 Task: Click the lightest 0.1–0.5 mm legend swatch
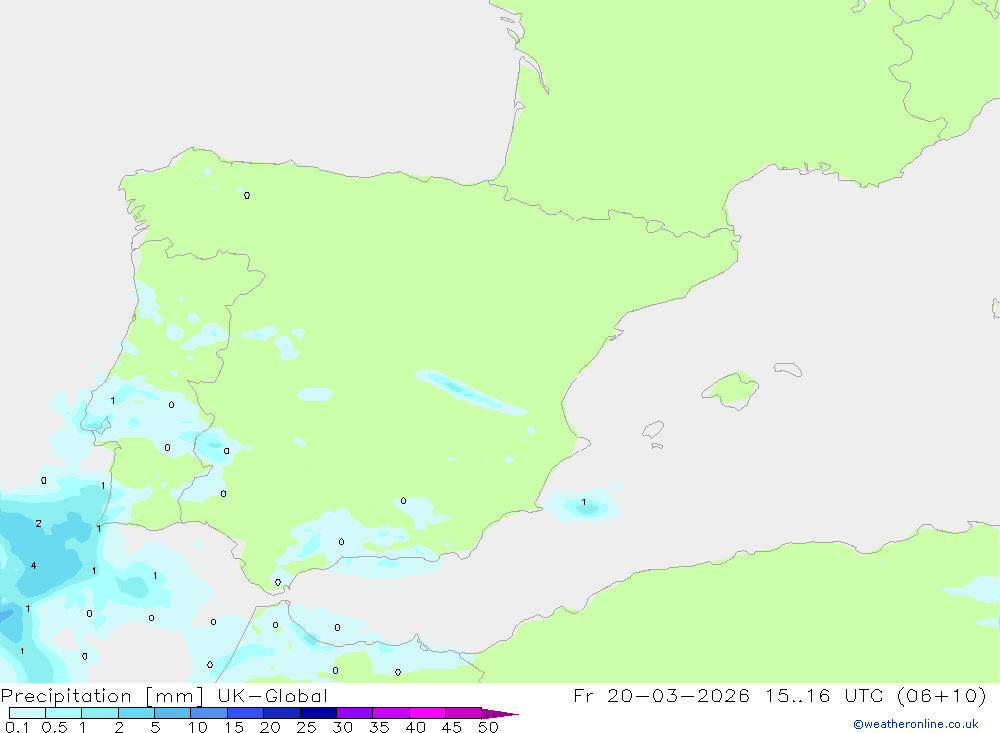(27, 713)
